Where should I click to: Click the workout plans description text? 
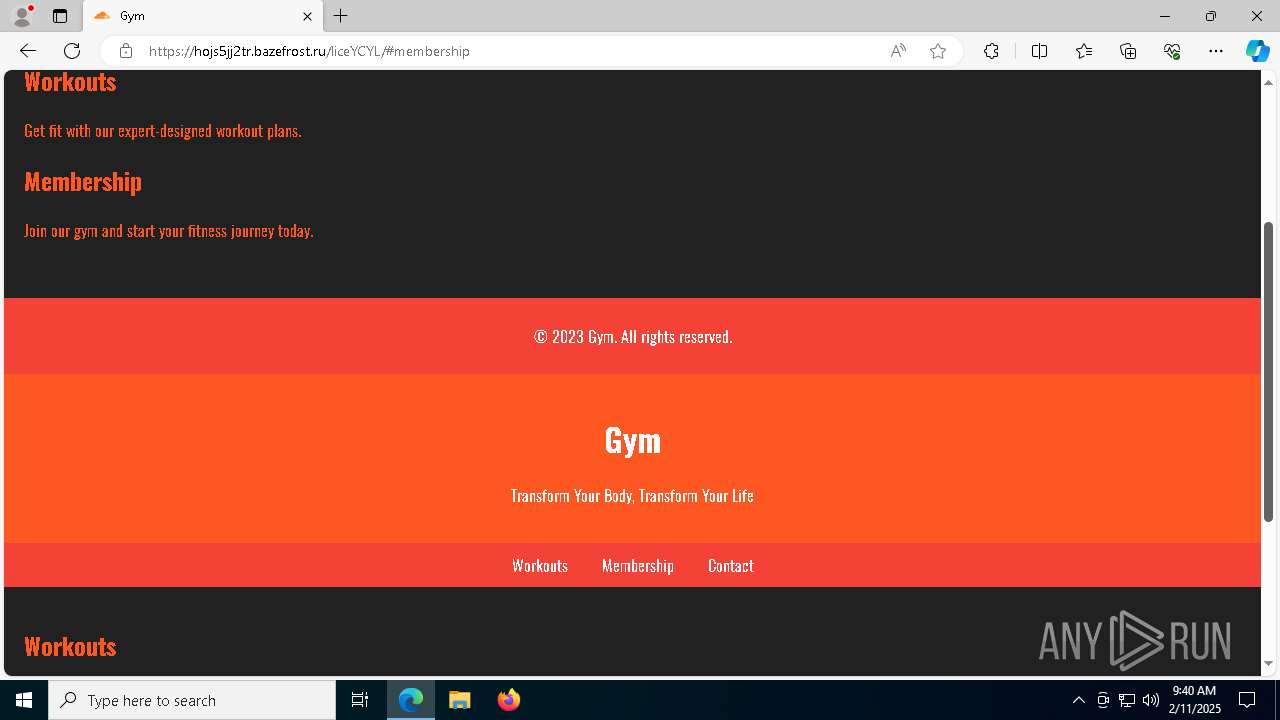point(163,131)
